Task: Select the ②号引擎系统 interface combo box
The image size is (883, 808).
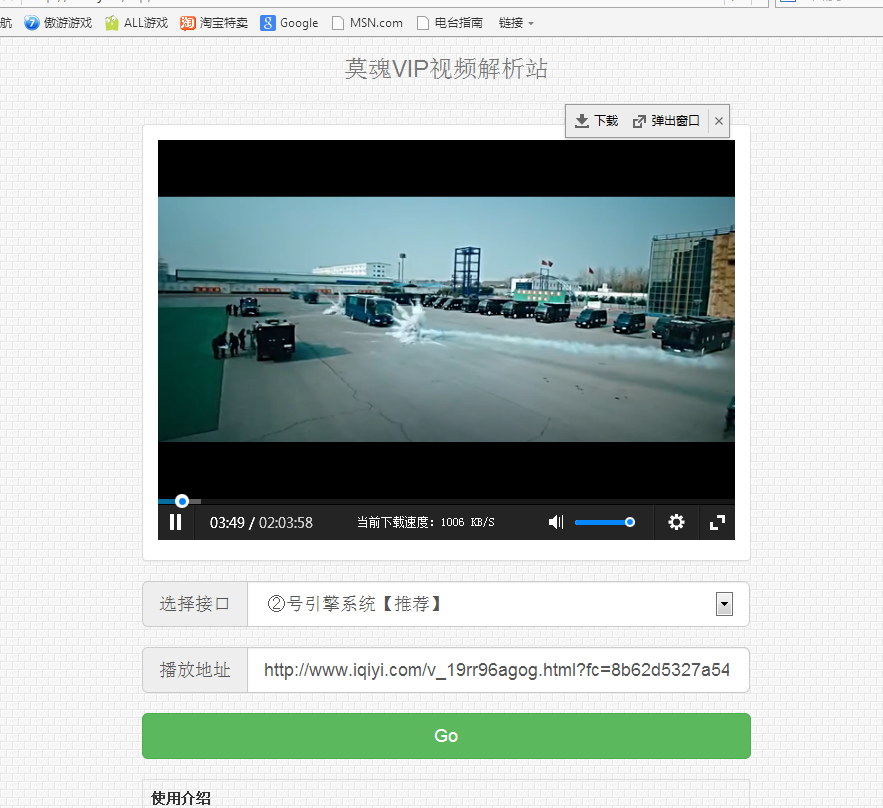Action: (x=498, y=604)
